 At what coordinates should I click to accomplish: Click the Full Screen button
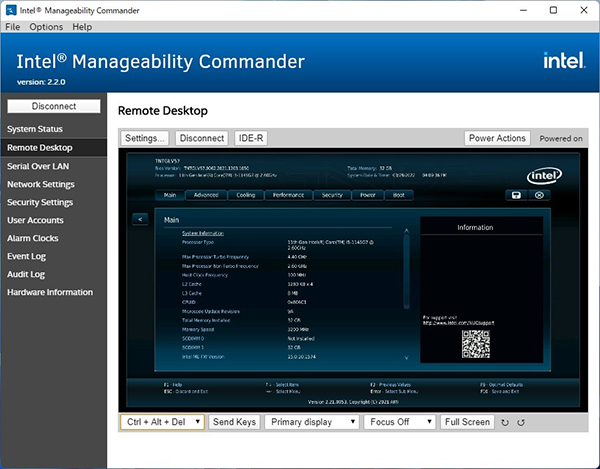click(x=467, y=422)
